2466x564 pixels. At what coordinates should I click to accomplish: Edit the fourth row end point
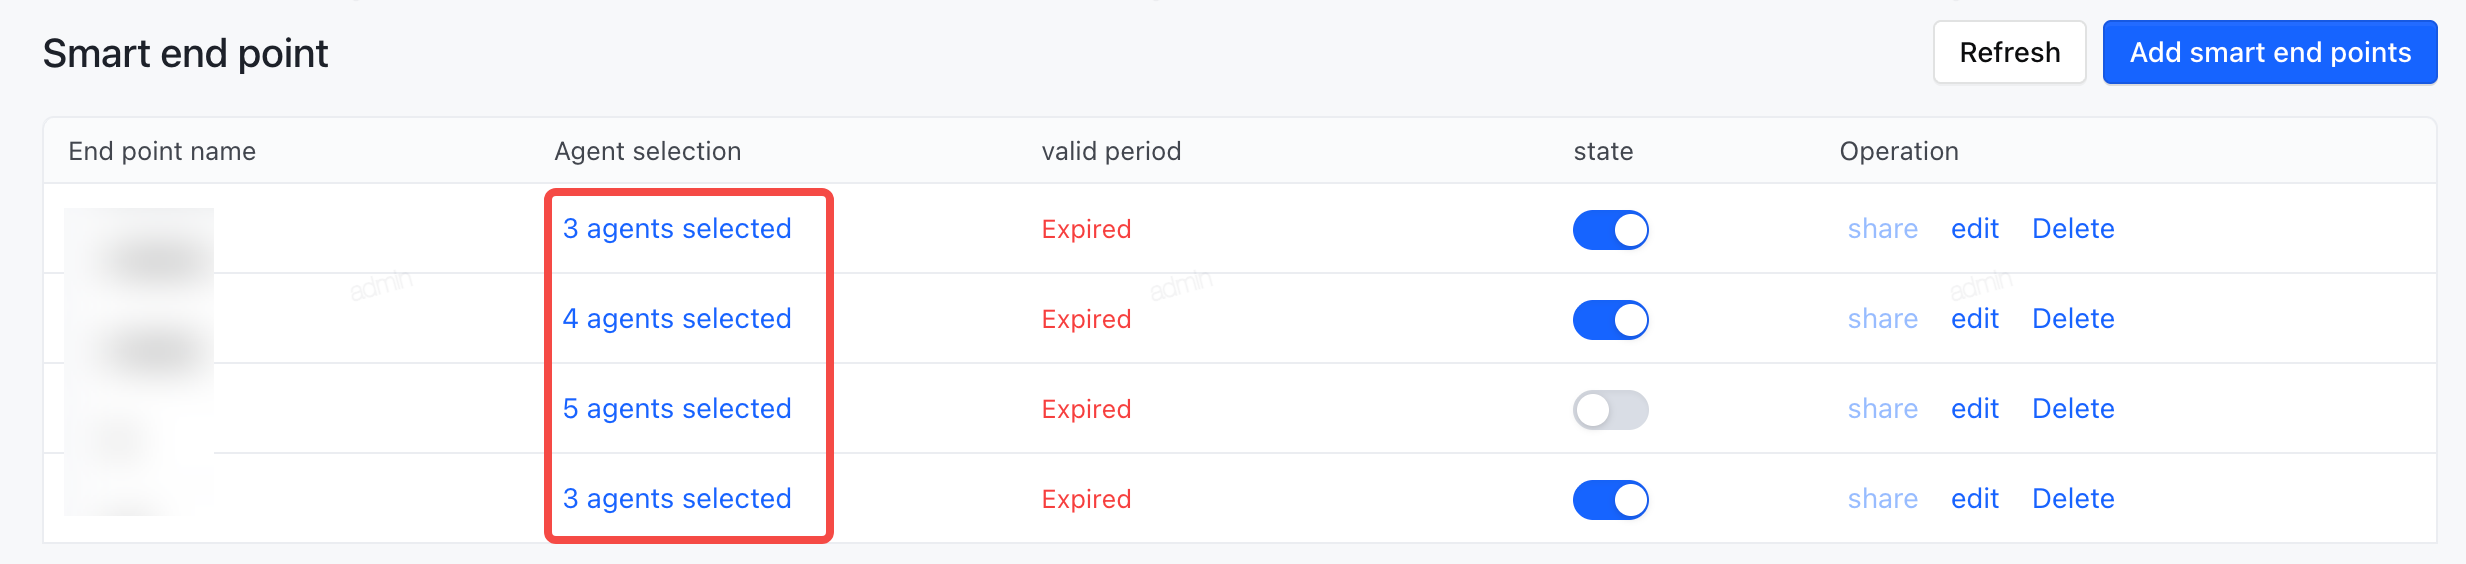[1975, 499]
